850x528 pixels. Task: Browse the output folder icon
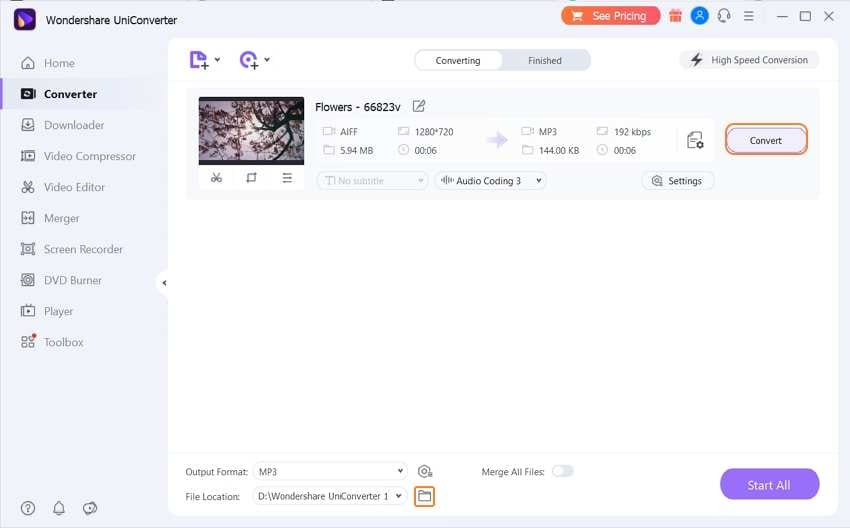click(424, 496)
